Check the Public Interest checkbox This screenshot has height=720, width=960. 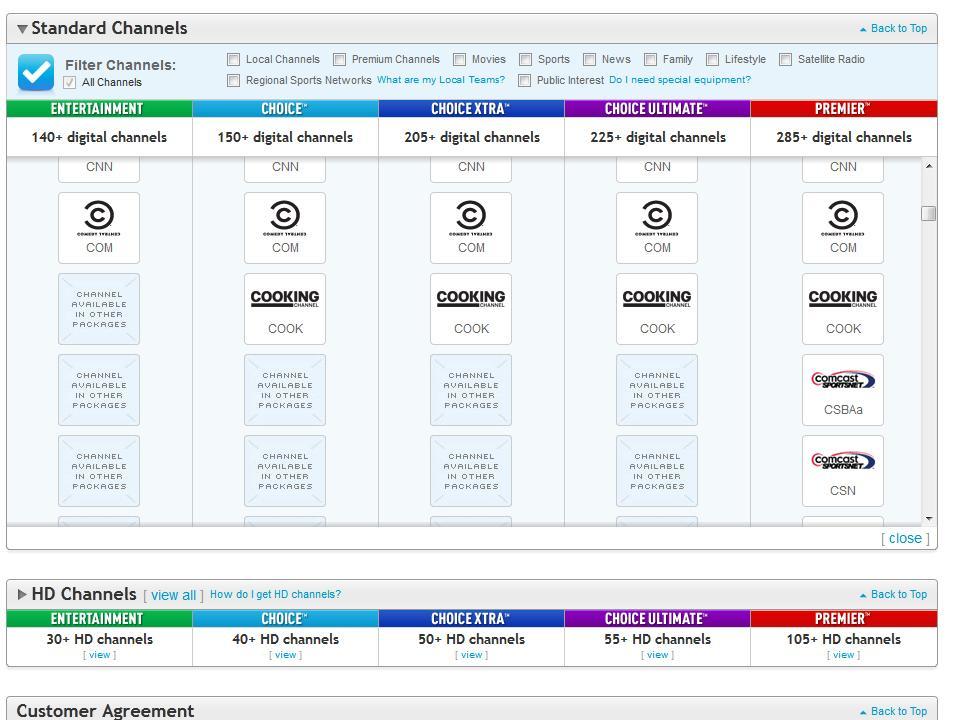point(524,80)
